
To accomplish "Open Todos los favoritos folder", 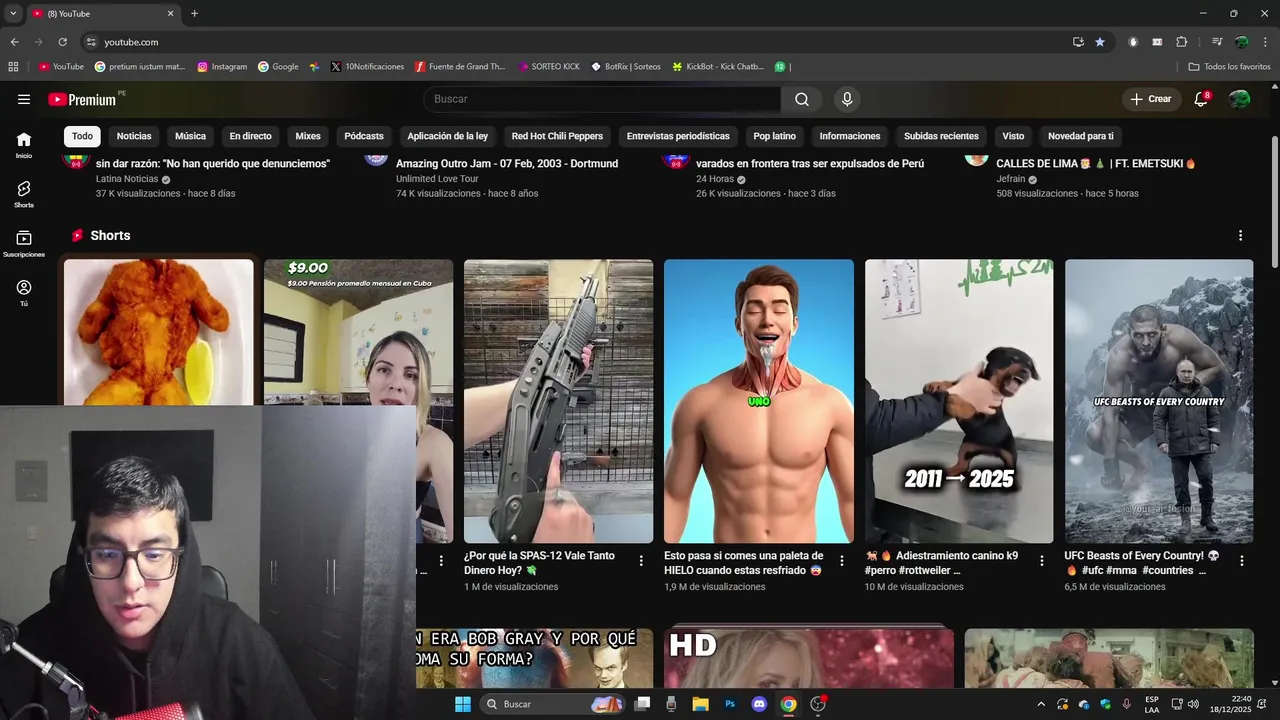I will [x=1229, y=67].
